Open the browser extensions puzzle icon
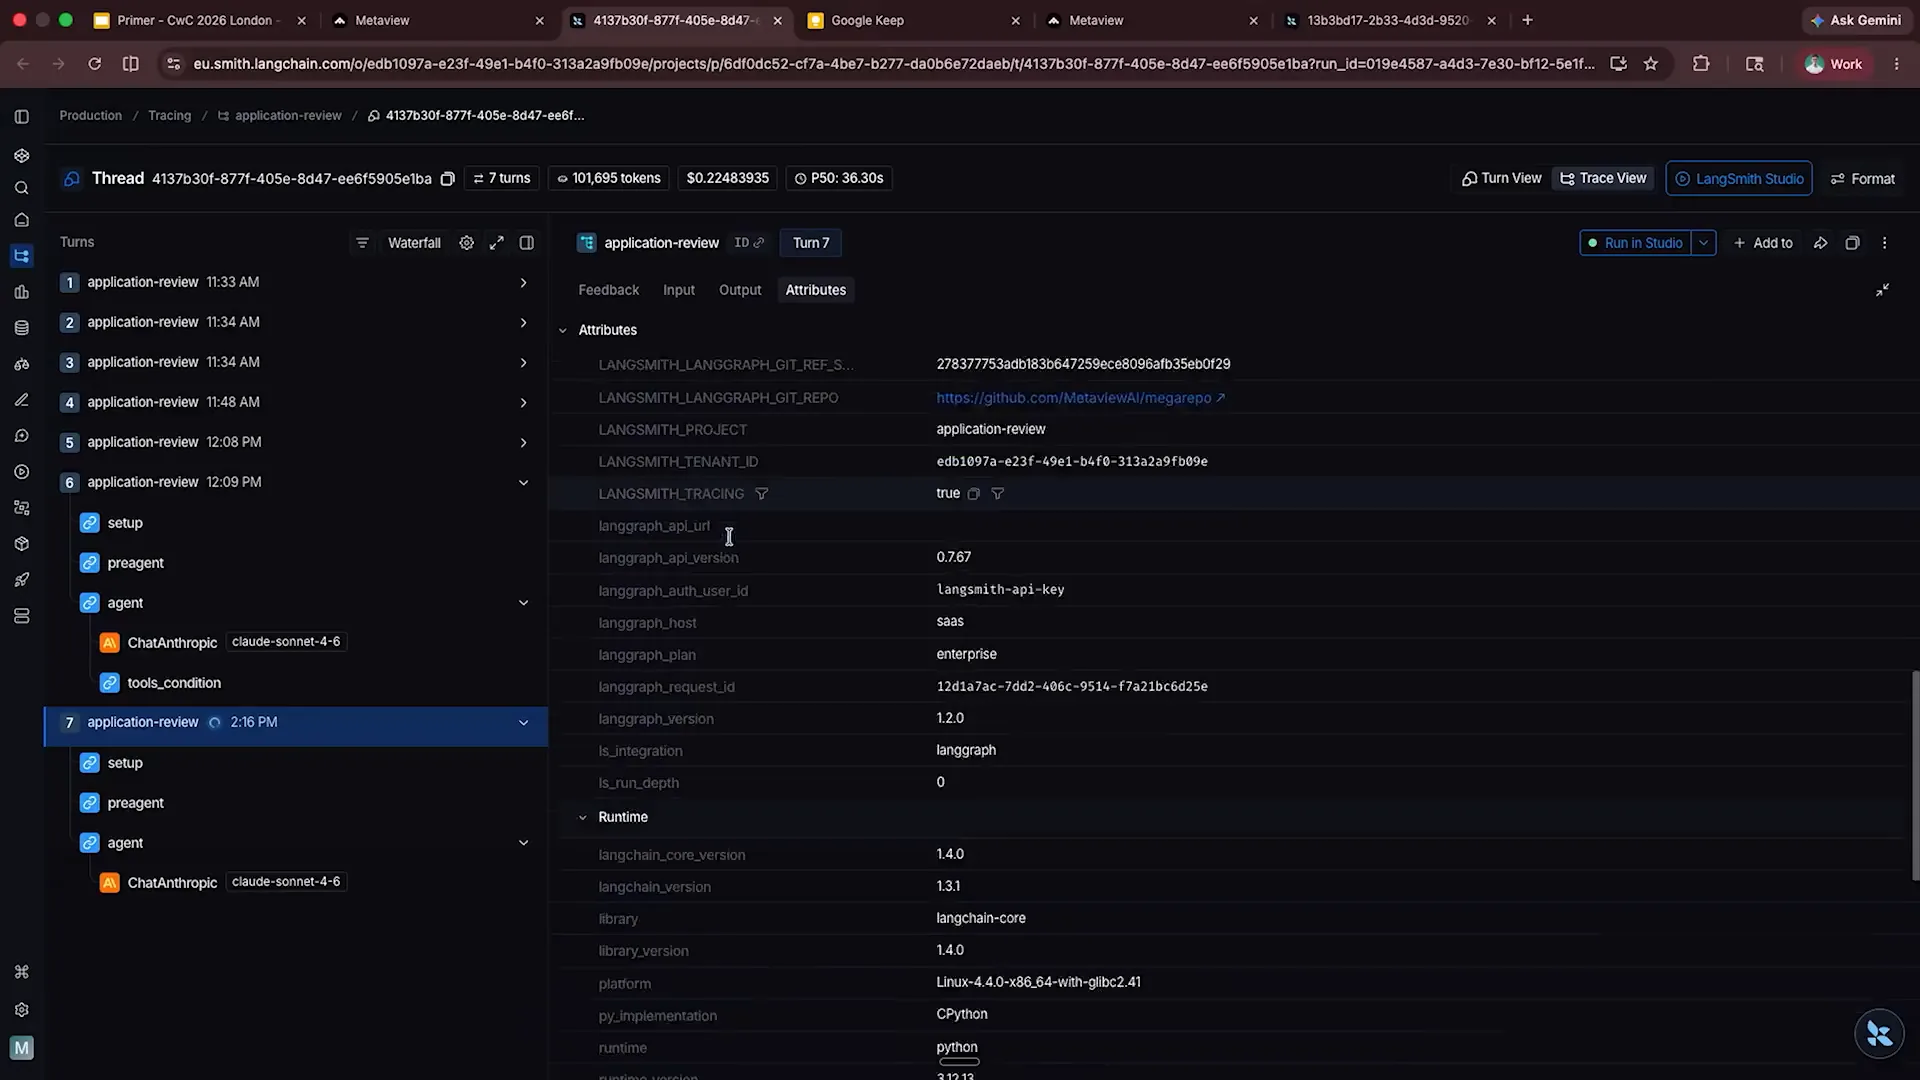The height and width of the screenshot is (1080, 1920). [1701, 64]
